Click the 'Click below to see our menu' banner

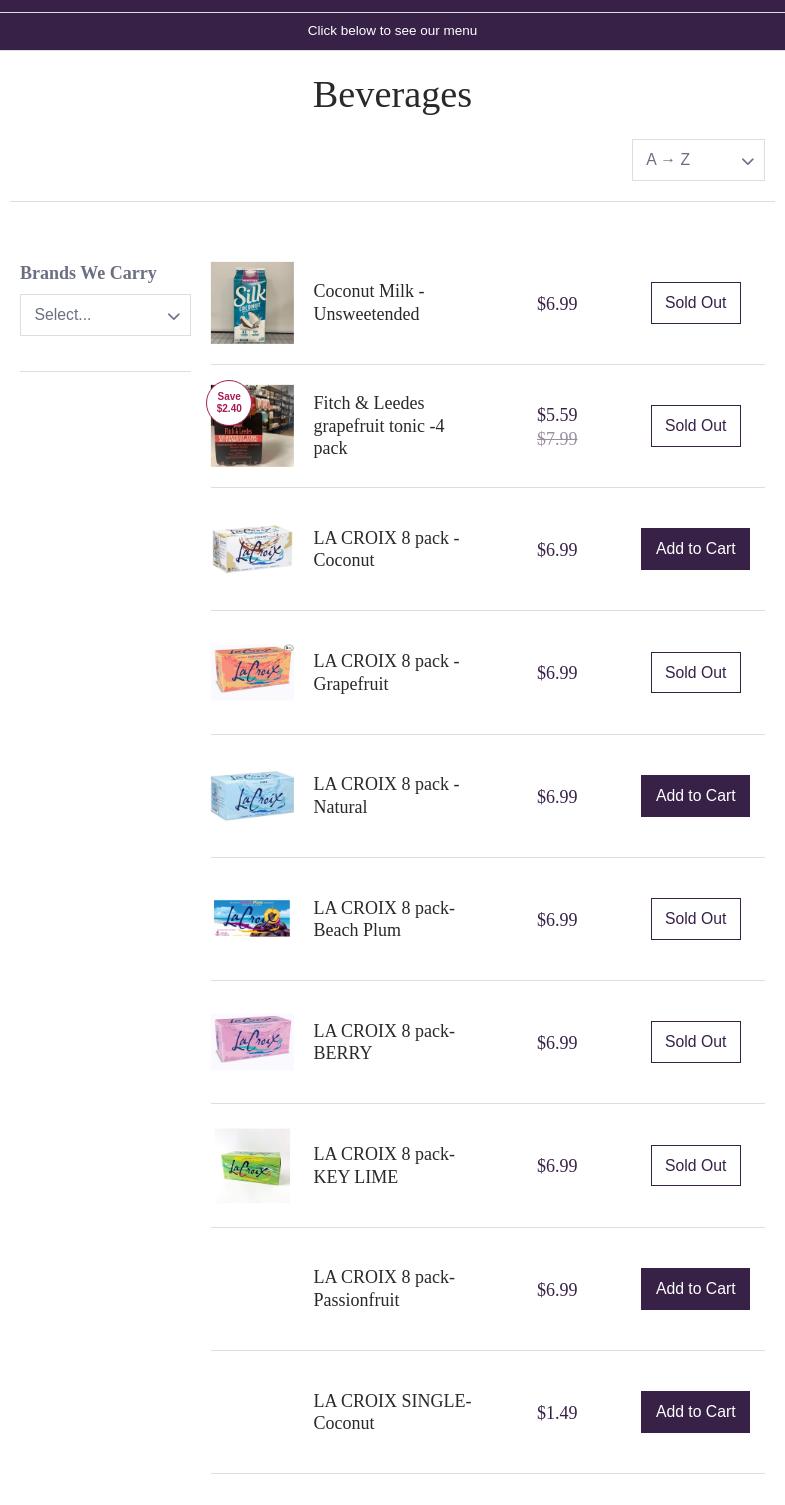[x=392, y=31]
